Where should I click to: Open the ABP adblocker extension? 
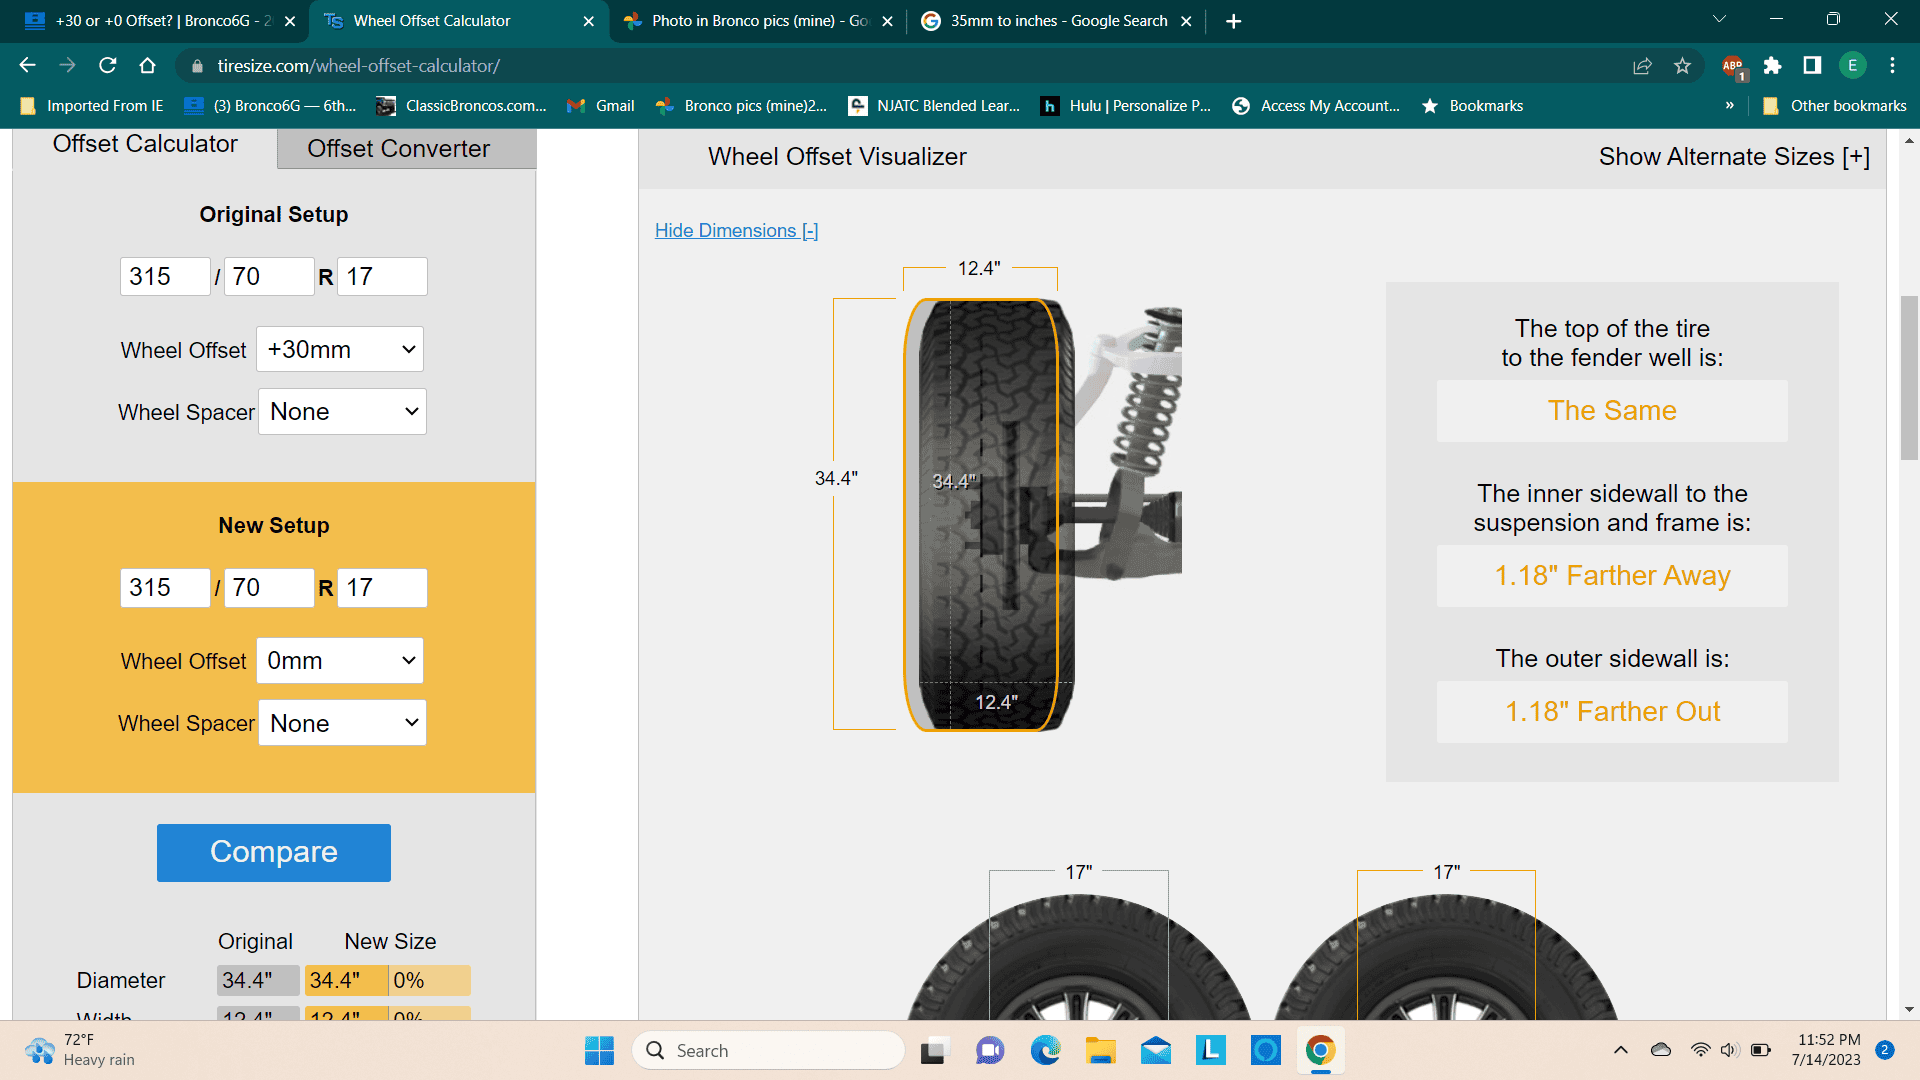pyautogui.click(x=1733, y=67)
